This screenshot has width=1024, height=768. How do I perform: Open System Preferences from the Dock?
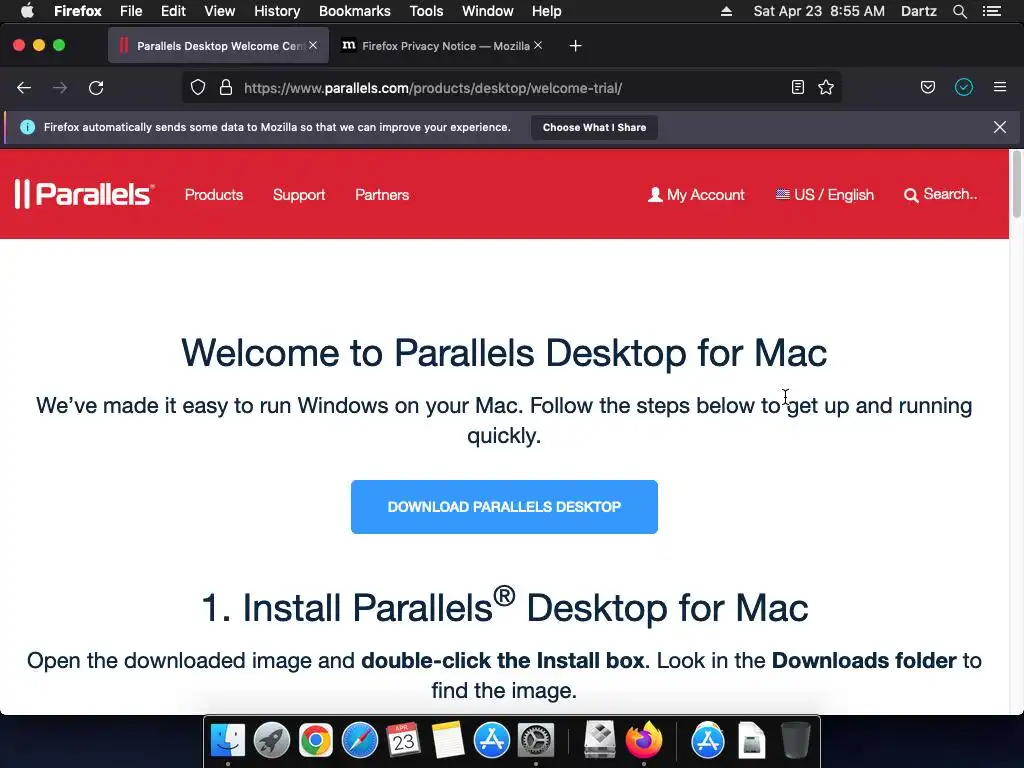[536, 741]
